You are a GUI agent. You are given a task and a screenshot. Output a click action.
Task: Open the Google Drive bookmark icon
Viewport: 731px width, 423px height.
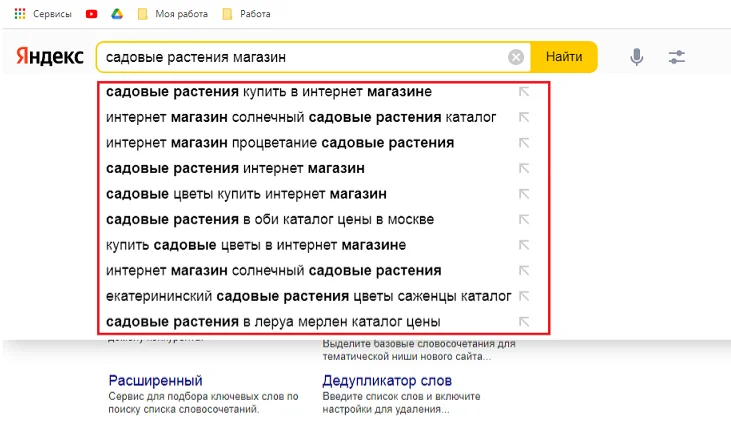click(117, 14)
